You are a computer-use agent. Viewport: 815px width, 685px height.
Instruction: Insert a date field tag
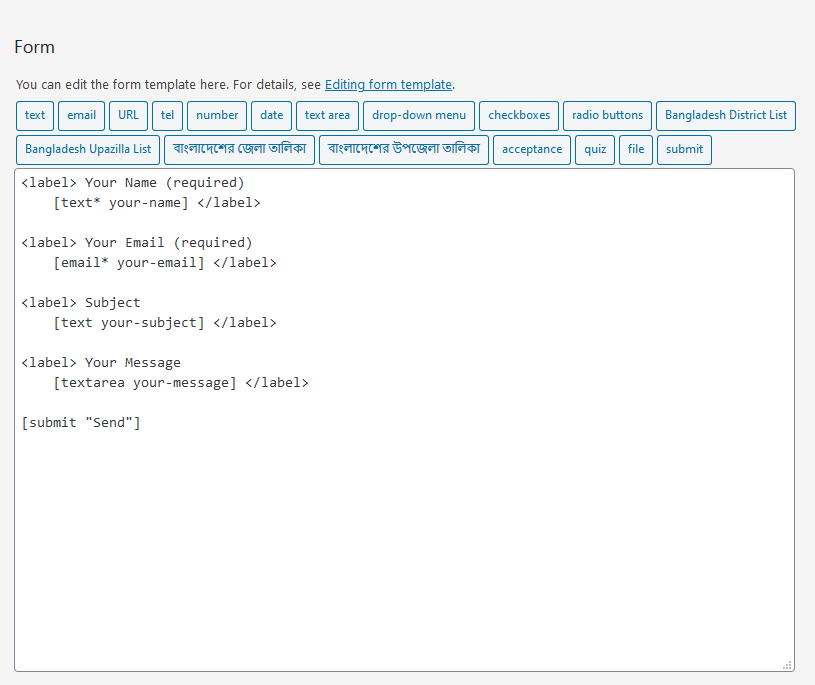[x=272, y=115]
